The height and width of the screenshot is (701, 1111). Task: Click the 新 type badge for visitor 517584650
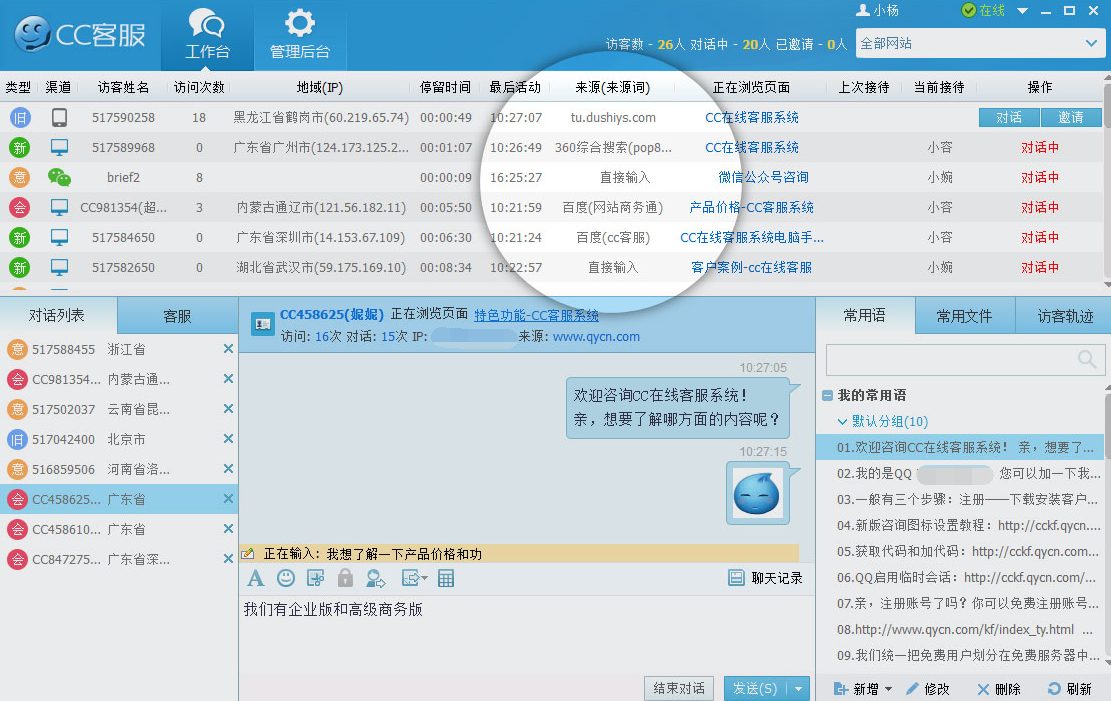coord(20,237)
